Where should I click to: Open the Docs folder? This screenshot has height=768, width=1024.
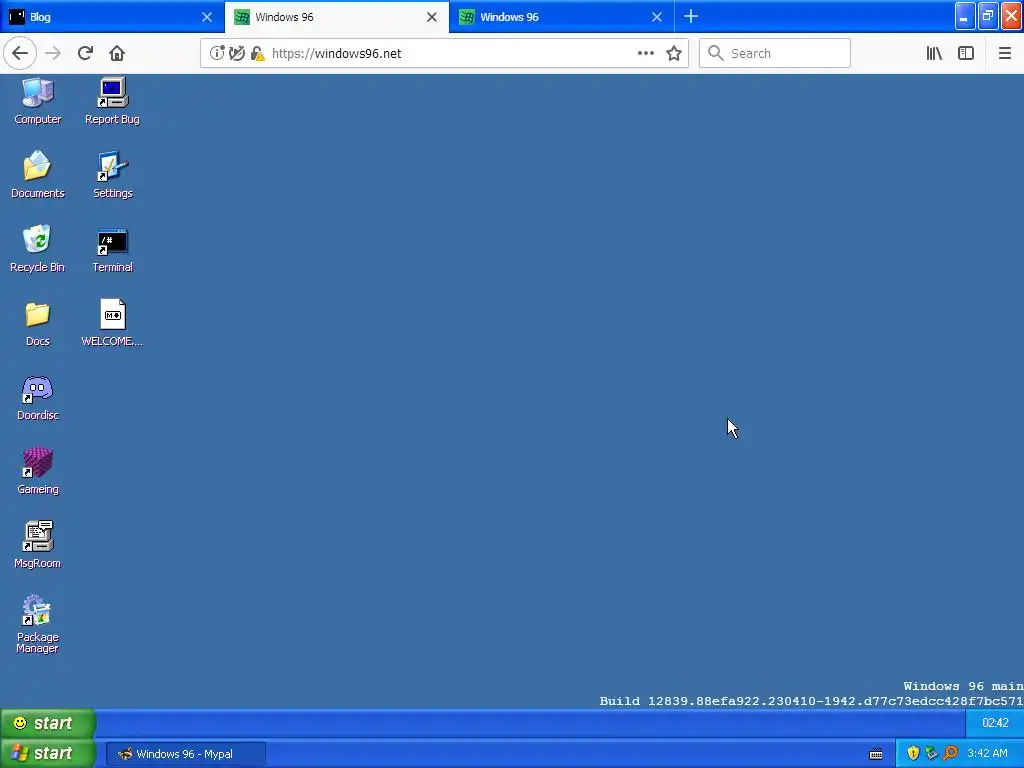[x=37, y=323]
